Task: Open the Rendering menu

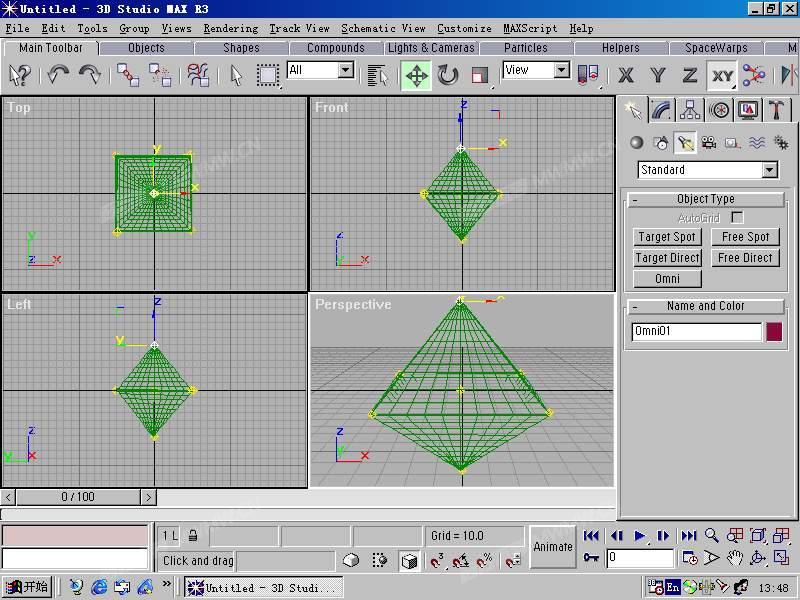Action: [x=231, y=29]
